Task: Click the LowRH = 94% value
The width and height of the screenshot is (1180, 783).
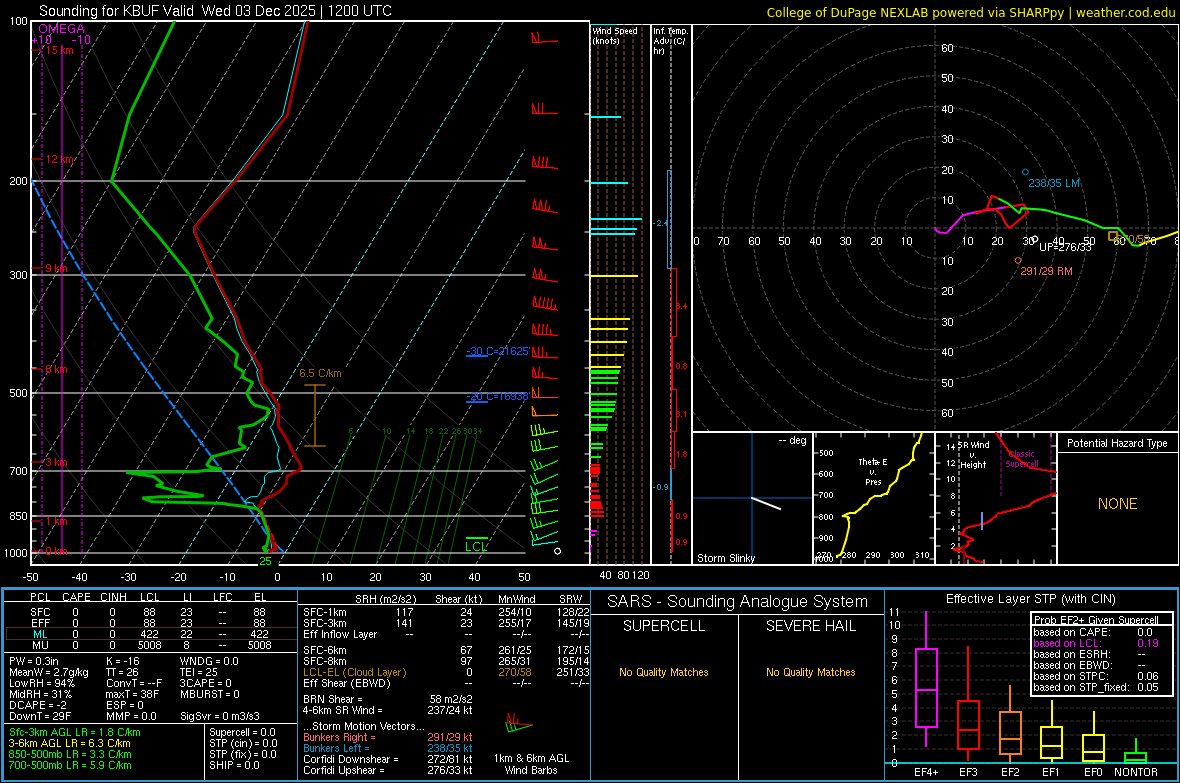Action: pos(41,683)
